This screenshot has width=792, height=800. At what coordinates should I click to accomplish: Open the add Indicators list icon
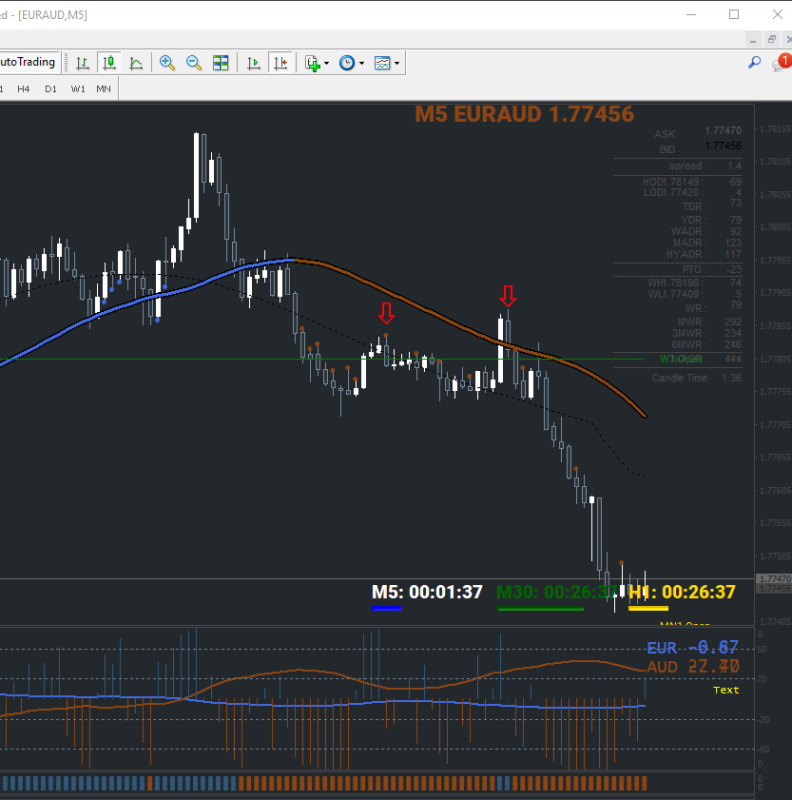pyautogui.click(x=312, y=63)
